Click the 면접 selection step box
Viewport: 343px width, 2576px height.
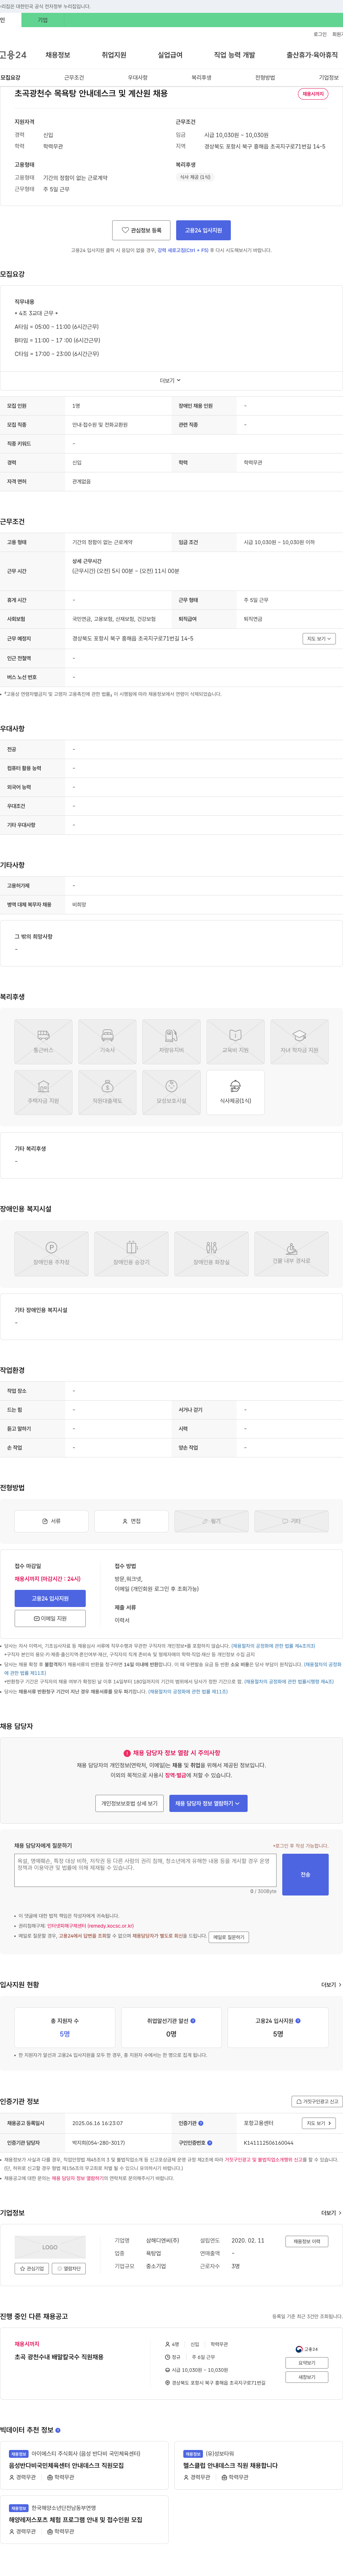tap(131, 1521)
